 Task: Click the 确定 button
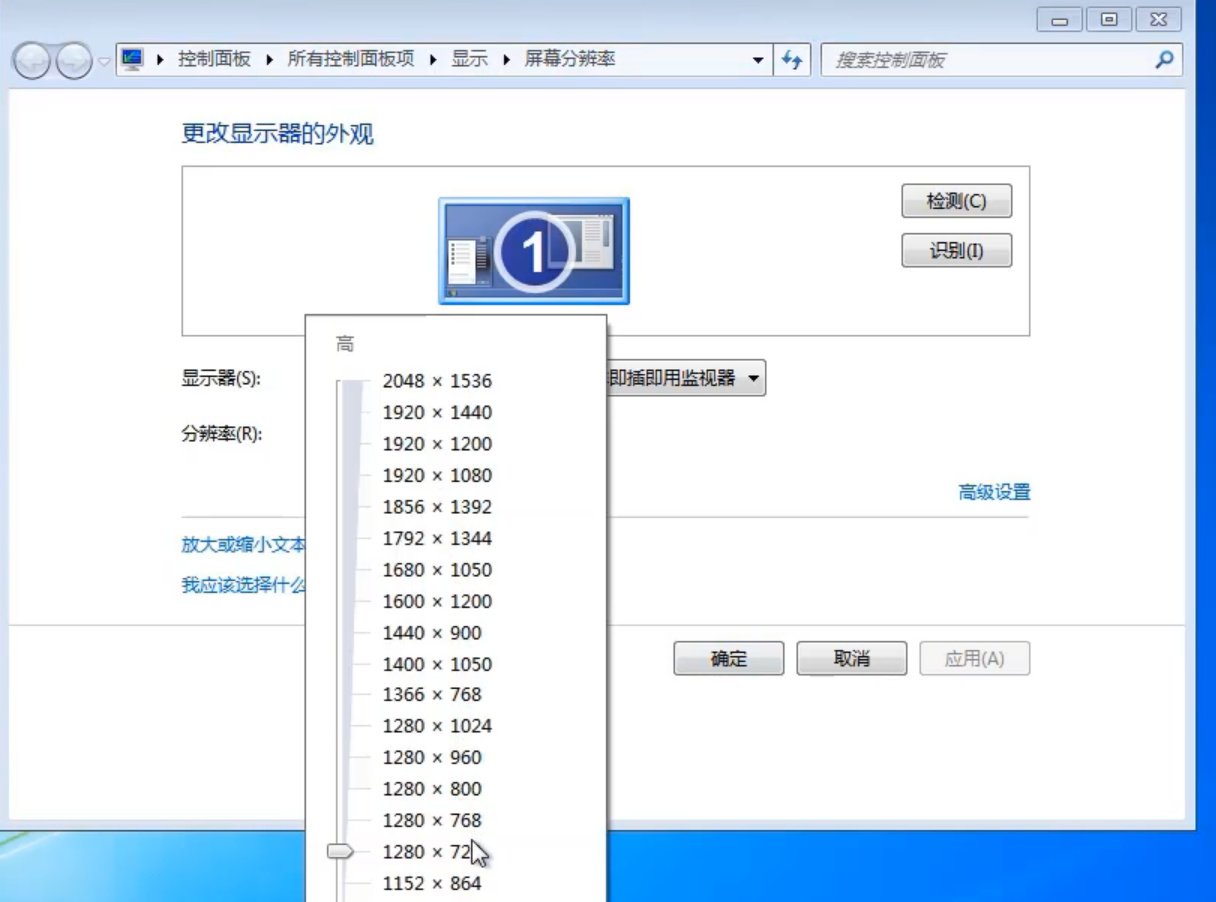[x=728, y=658]
